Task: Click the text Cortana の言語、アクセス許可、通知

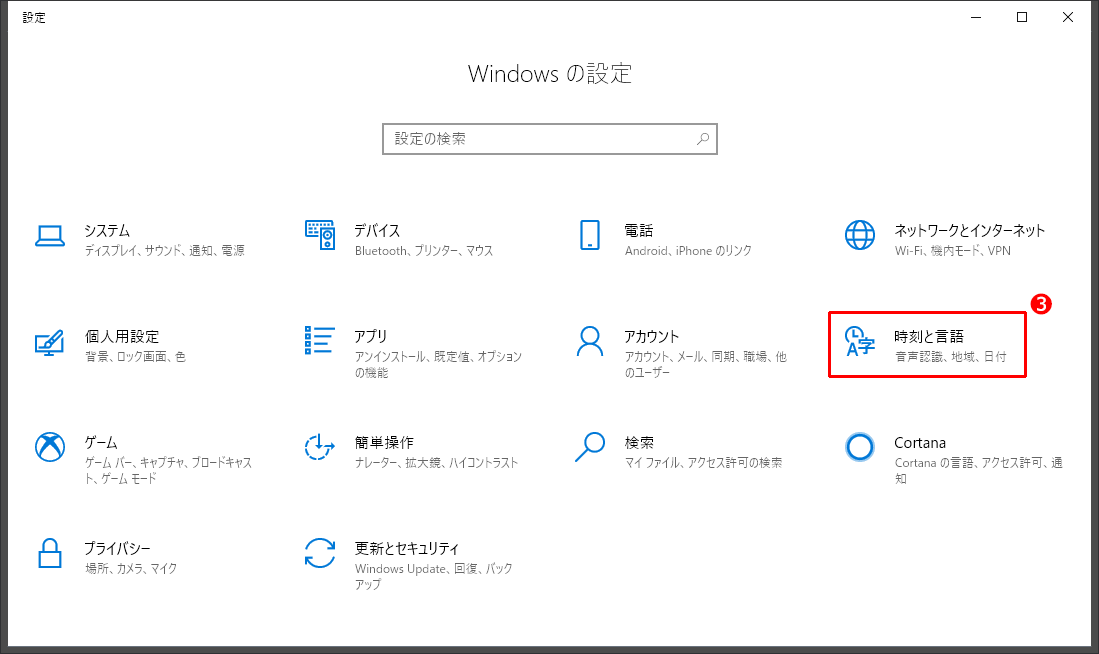Action: pos(978,470)
